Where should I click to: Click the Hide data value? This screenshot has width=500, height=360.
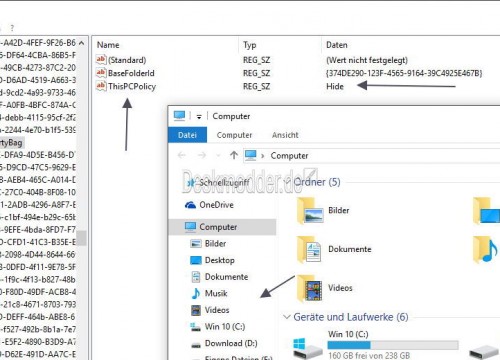pyautogui.click(x=335, y=86)
